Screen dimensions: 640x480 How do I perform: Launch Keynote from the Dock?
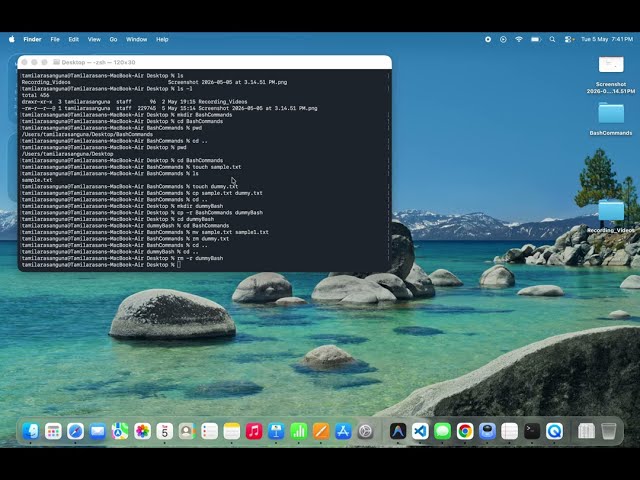coord(276,431)
